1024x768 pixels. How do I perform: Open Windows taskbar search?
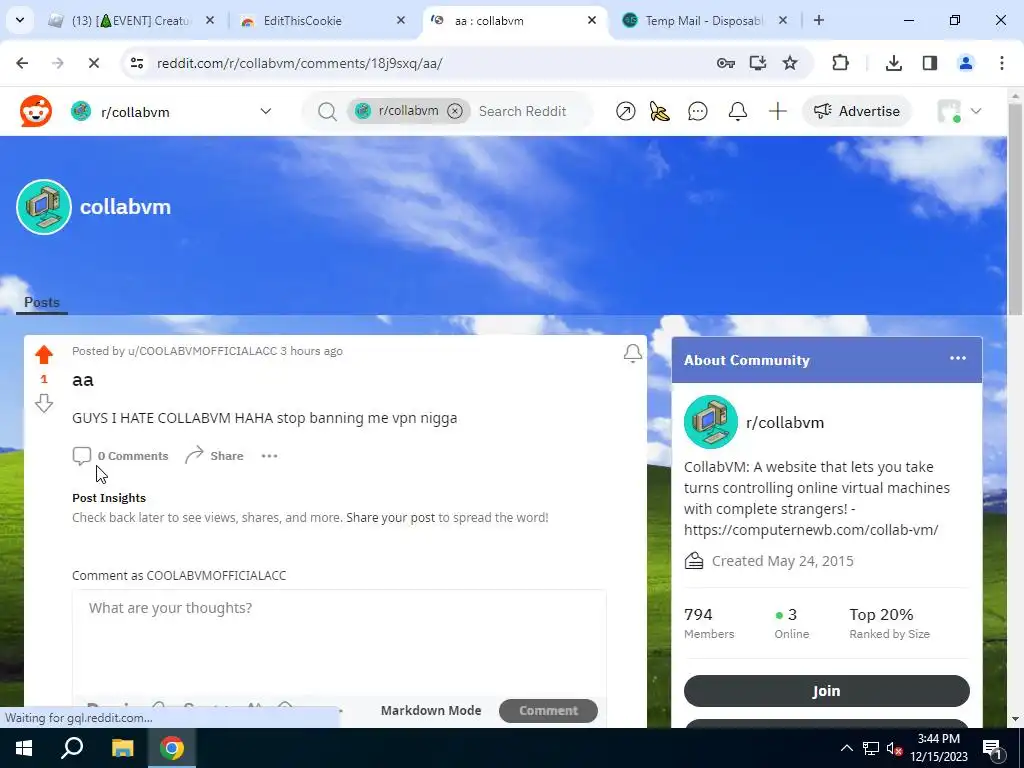tap(72, 748)
